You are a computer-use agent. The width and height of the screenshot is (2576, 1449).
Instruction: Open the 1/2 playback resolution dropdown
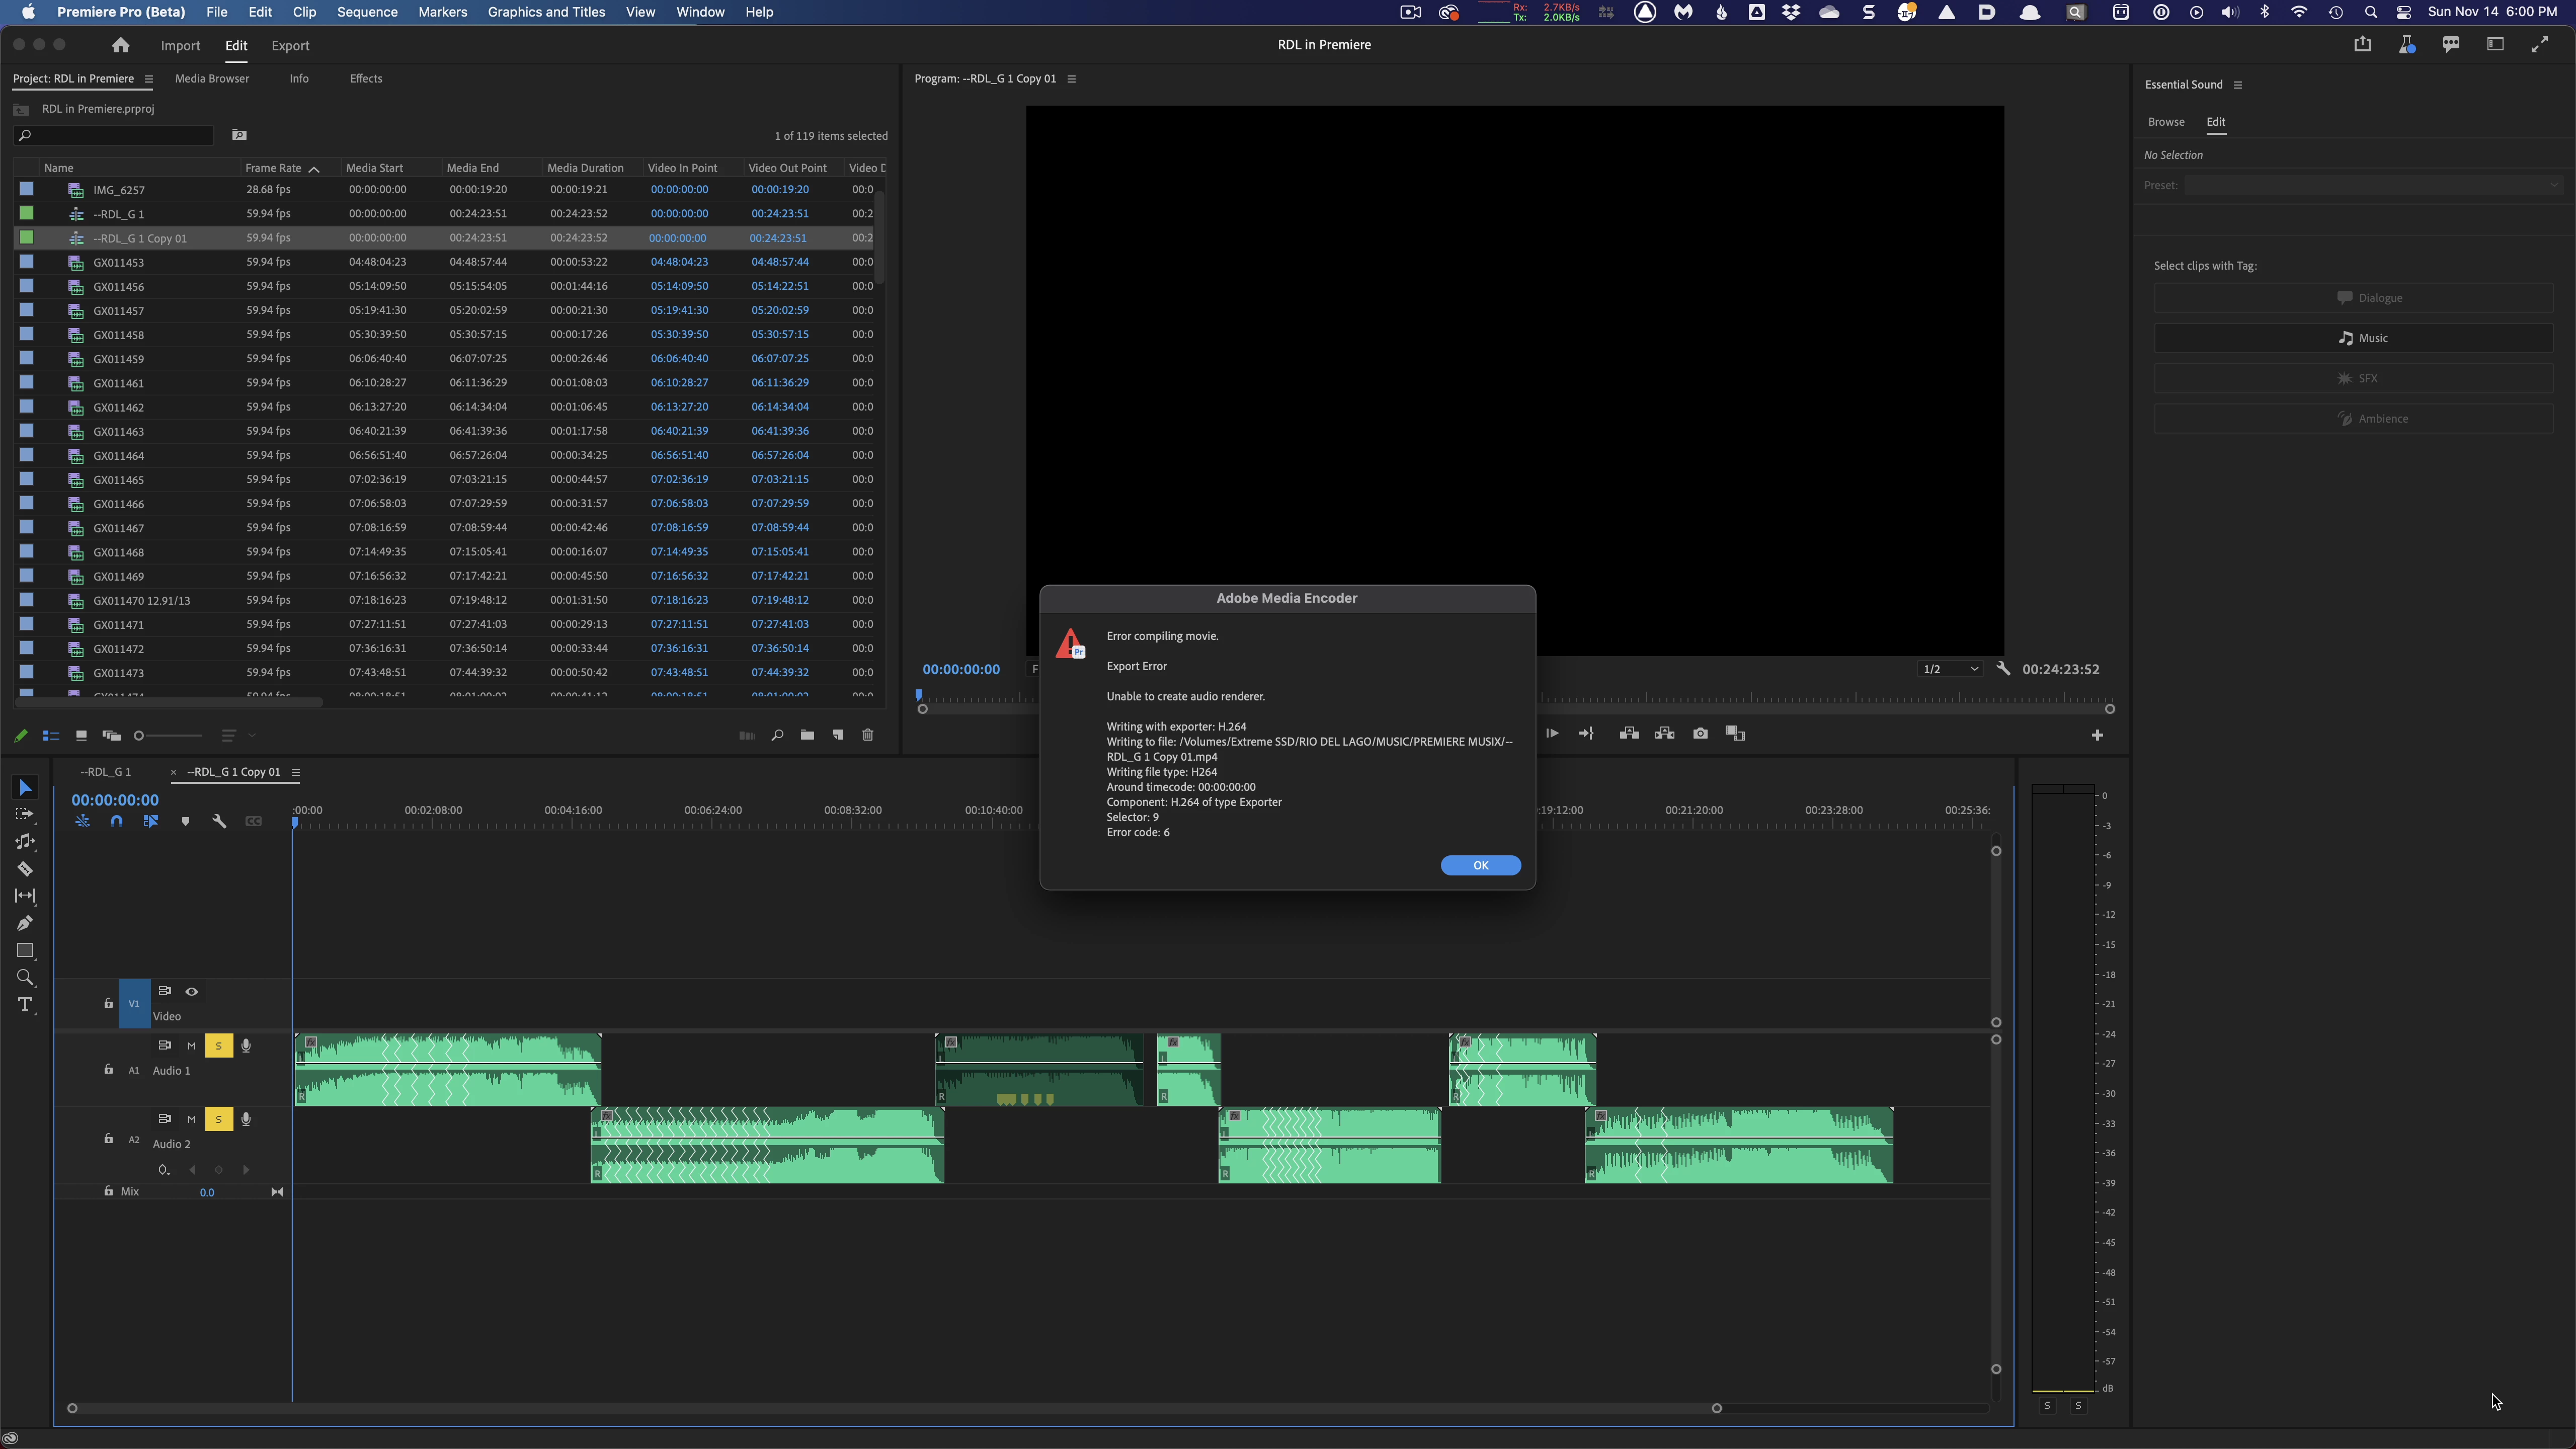(x=1949, y=669)
